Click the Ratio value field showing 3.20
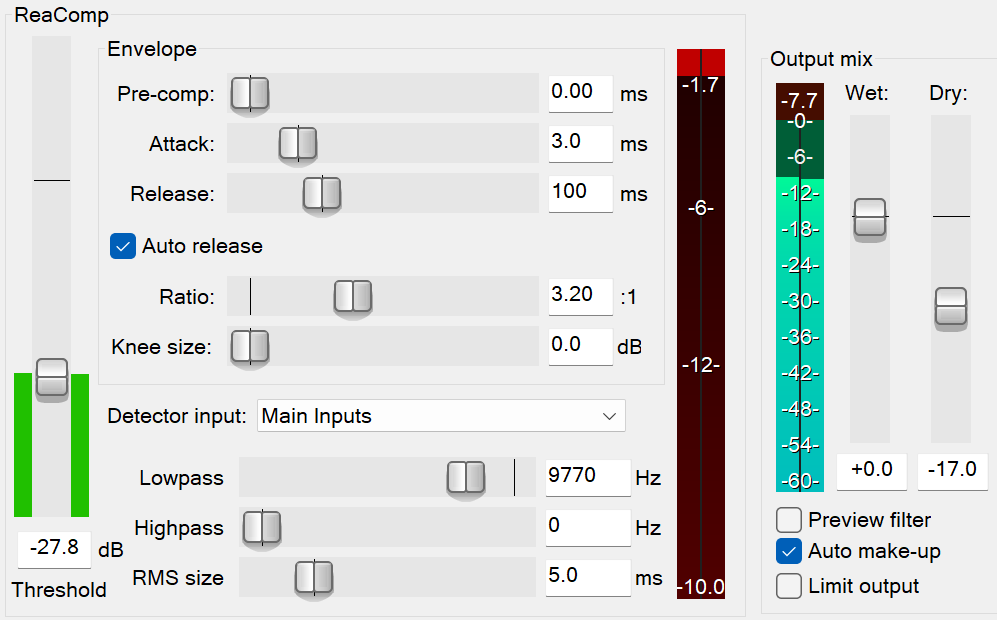 580,297
